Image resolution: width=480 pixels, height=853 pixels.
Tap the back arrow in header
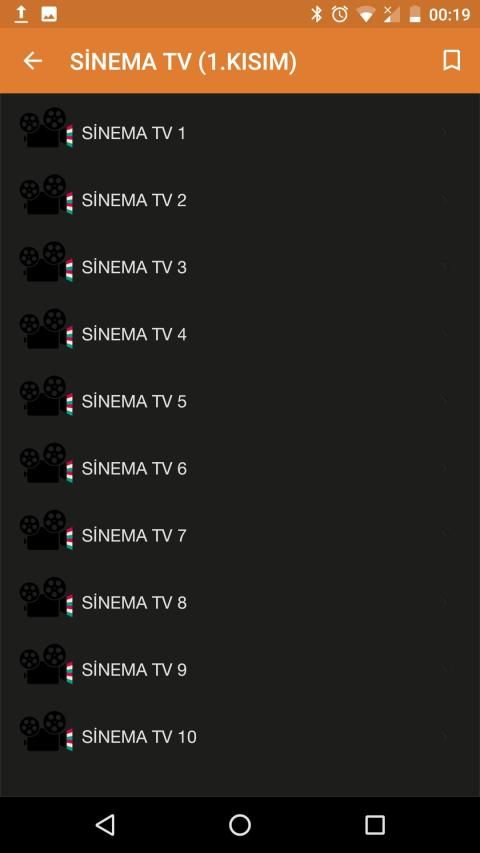coord(33,61)
